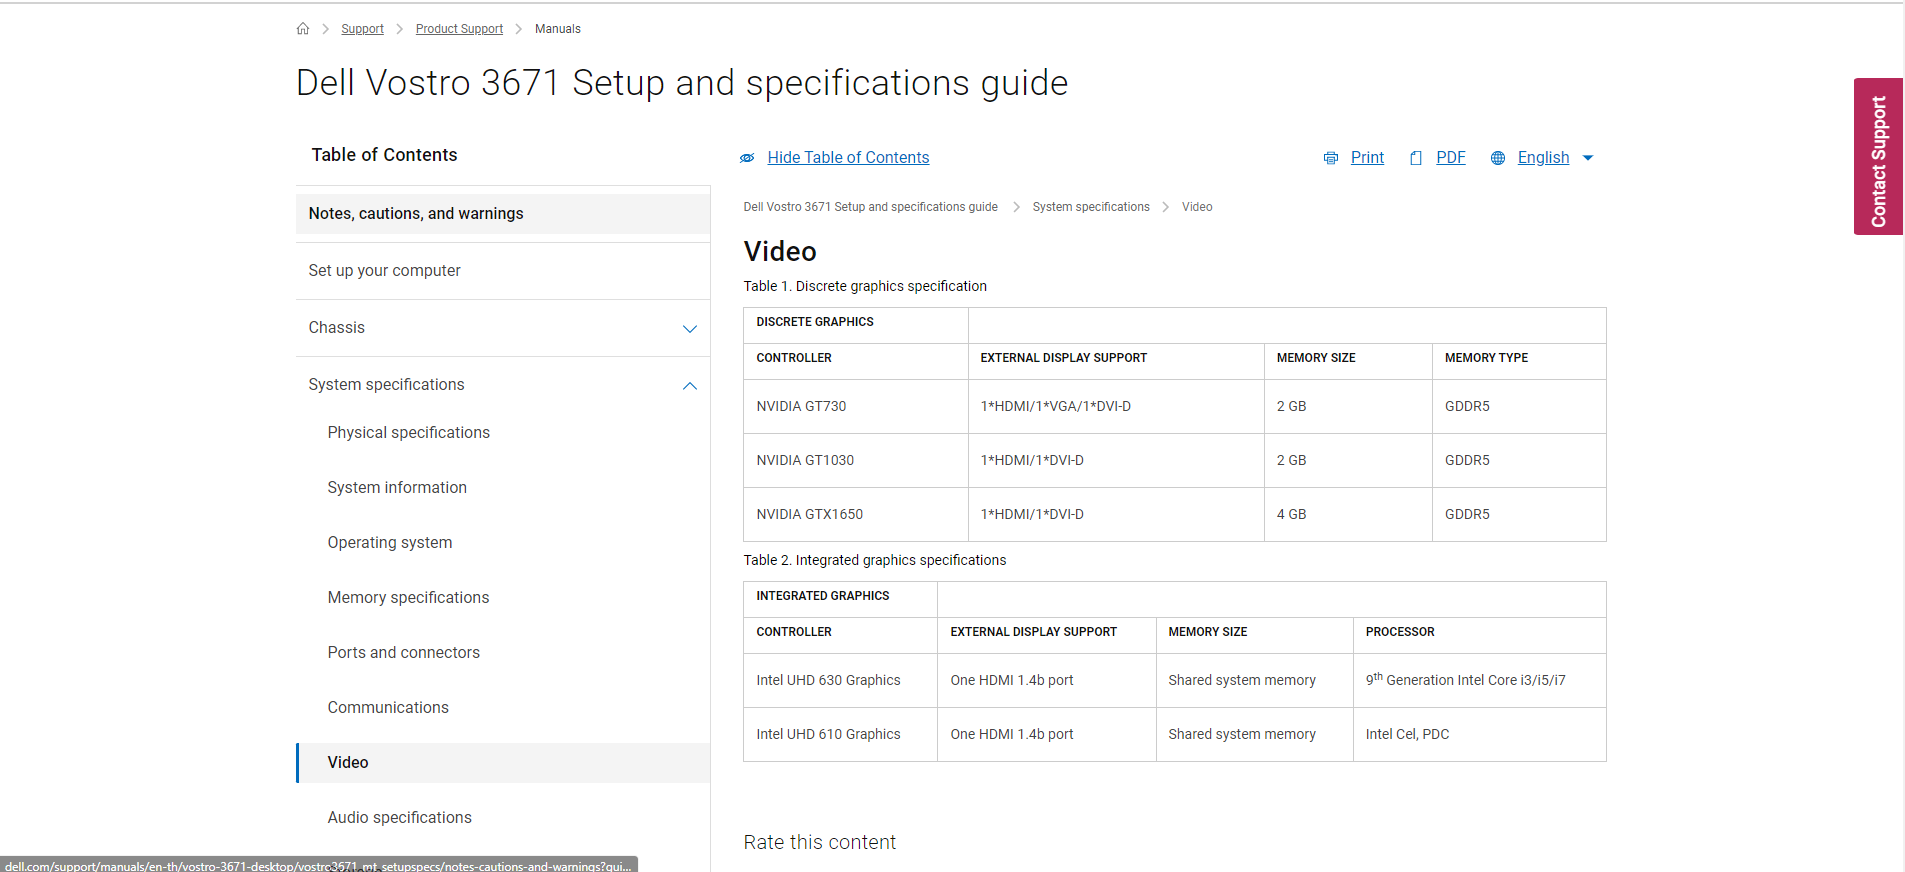The image size is (1905, 872).
Task: Open Audio specifications page
Action: tap(399, 818)
